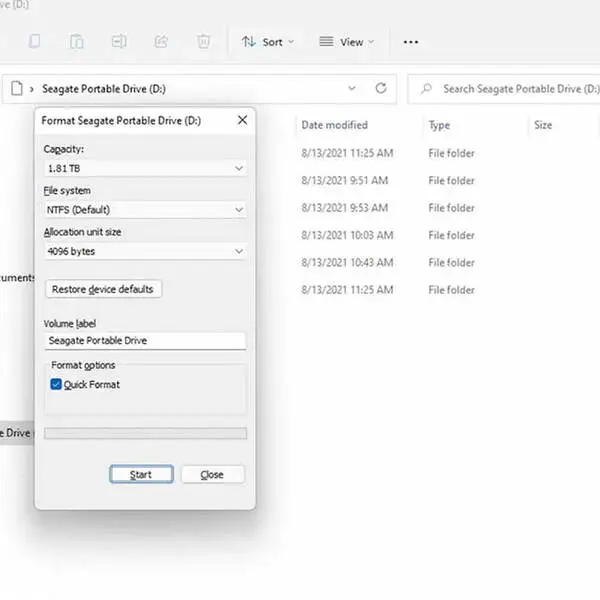Refresh the Seagate Portable Drive folder
The width and height of the screenshot is (600, 600).
click(380, 89)
